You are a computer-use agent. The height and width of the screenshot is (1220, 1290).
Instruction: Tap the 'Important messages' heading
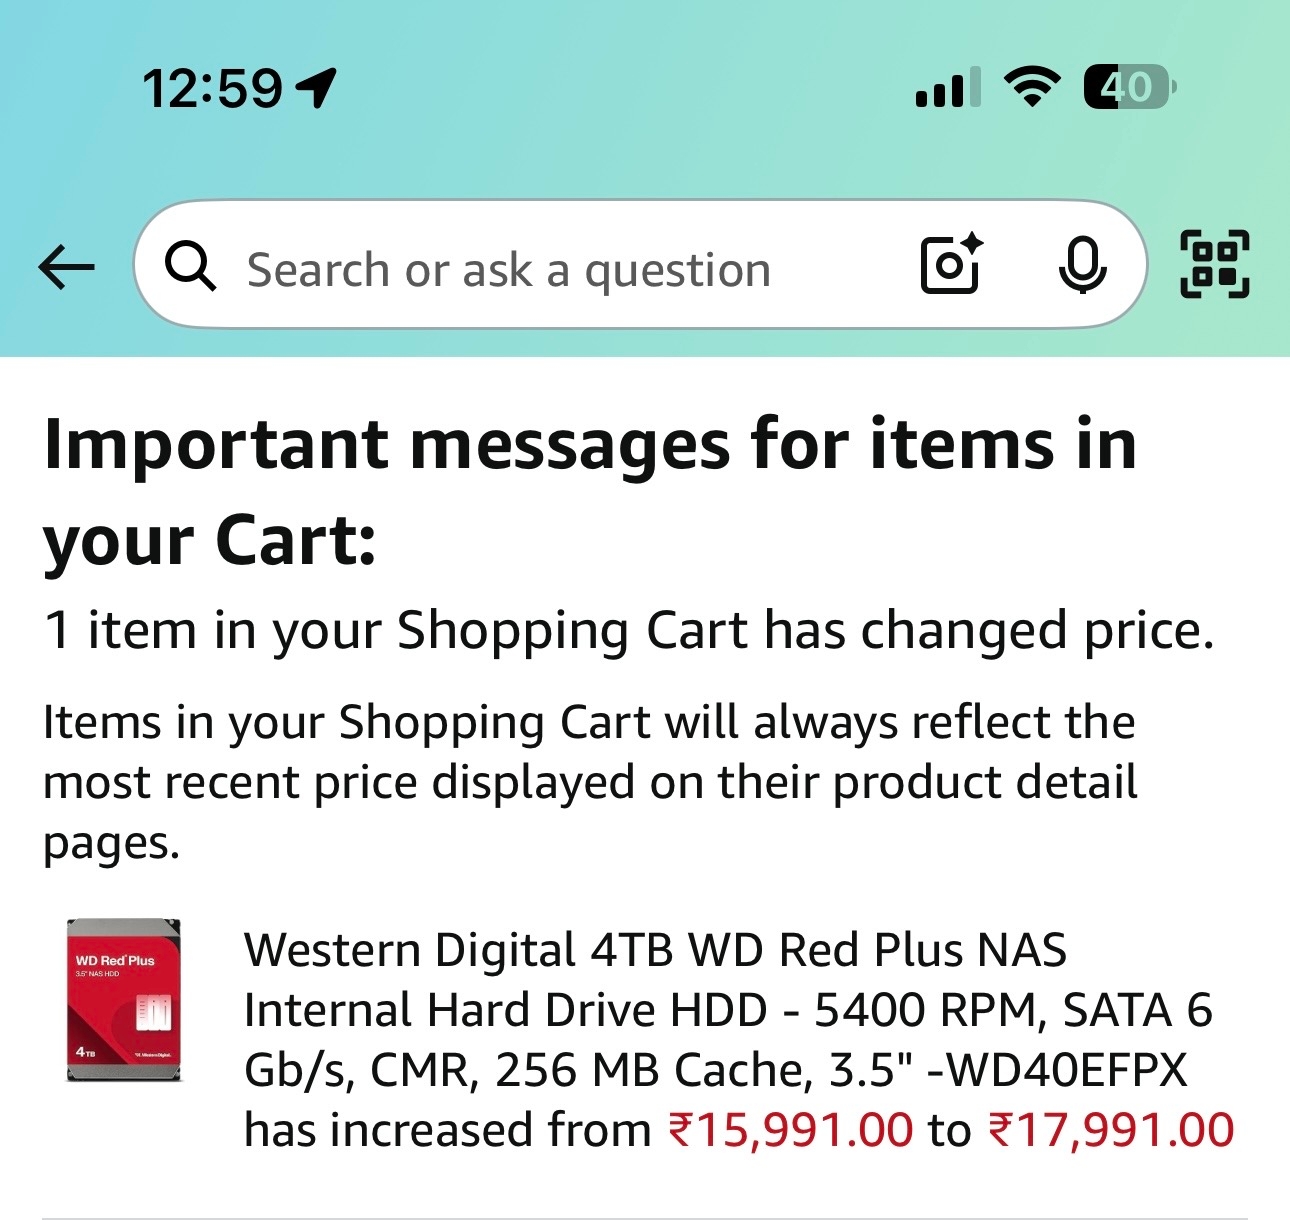tap(590, 490)
